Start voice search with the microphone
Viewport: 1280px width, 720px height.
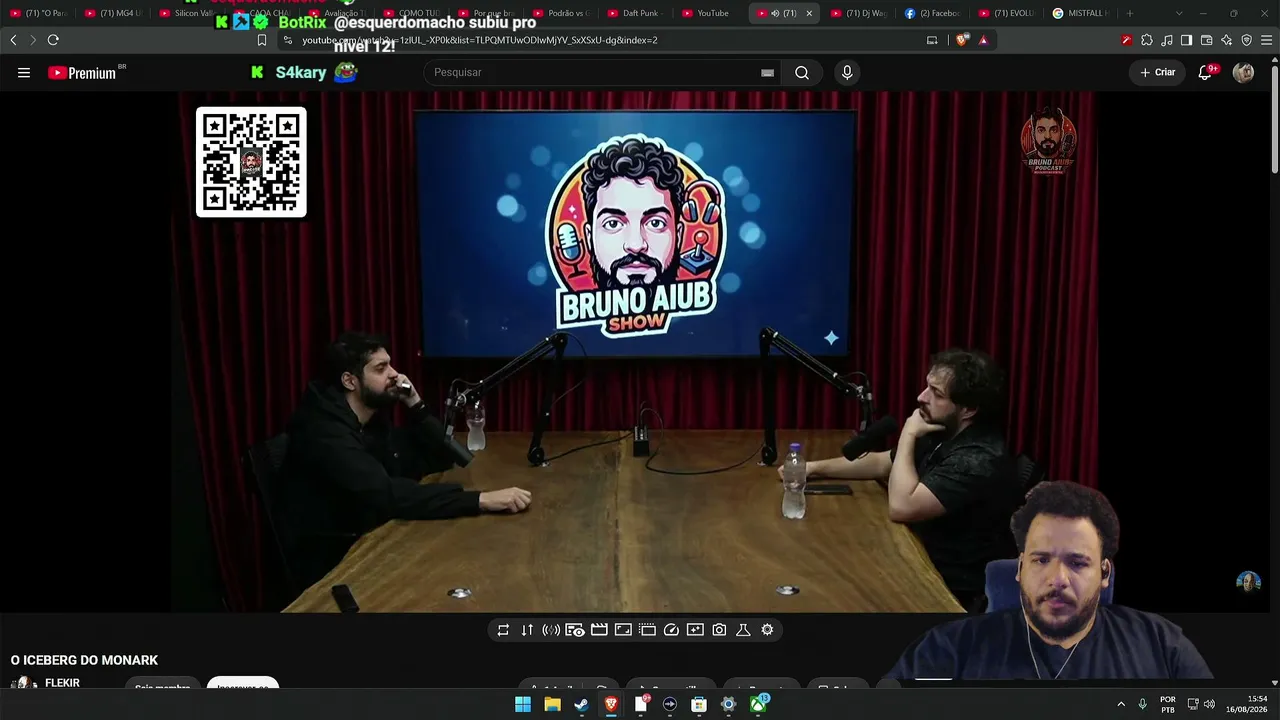click(847, 72)
